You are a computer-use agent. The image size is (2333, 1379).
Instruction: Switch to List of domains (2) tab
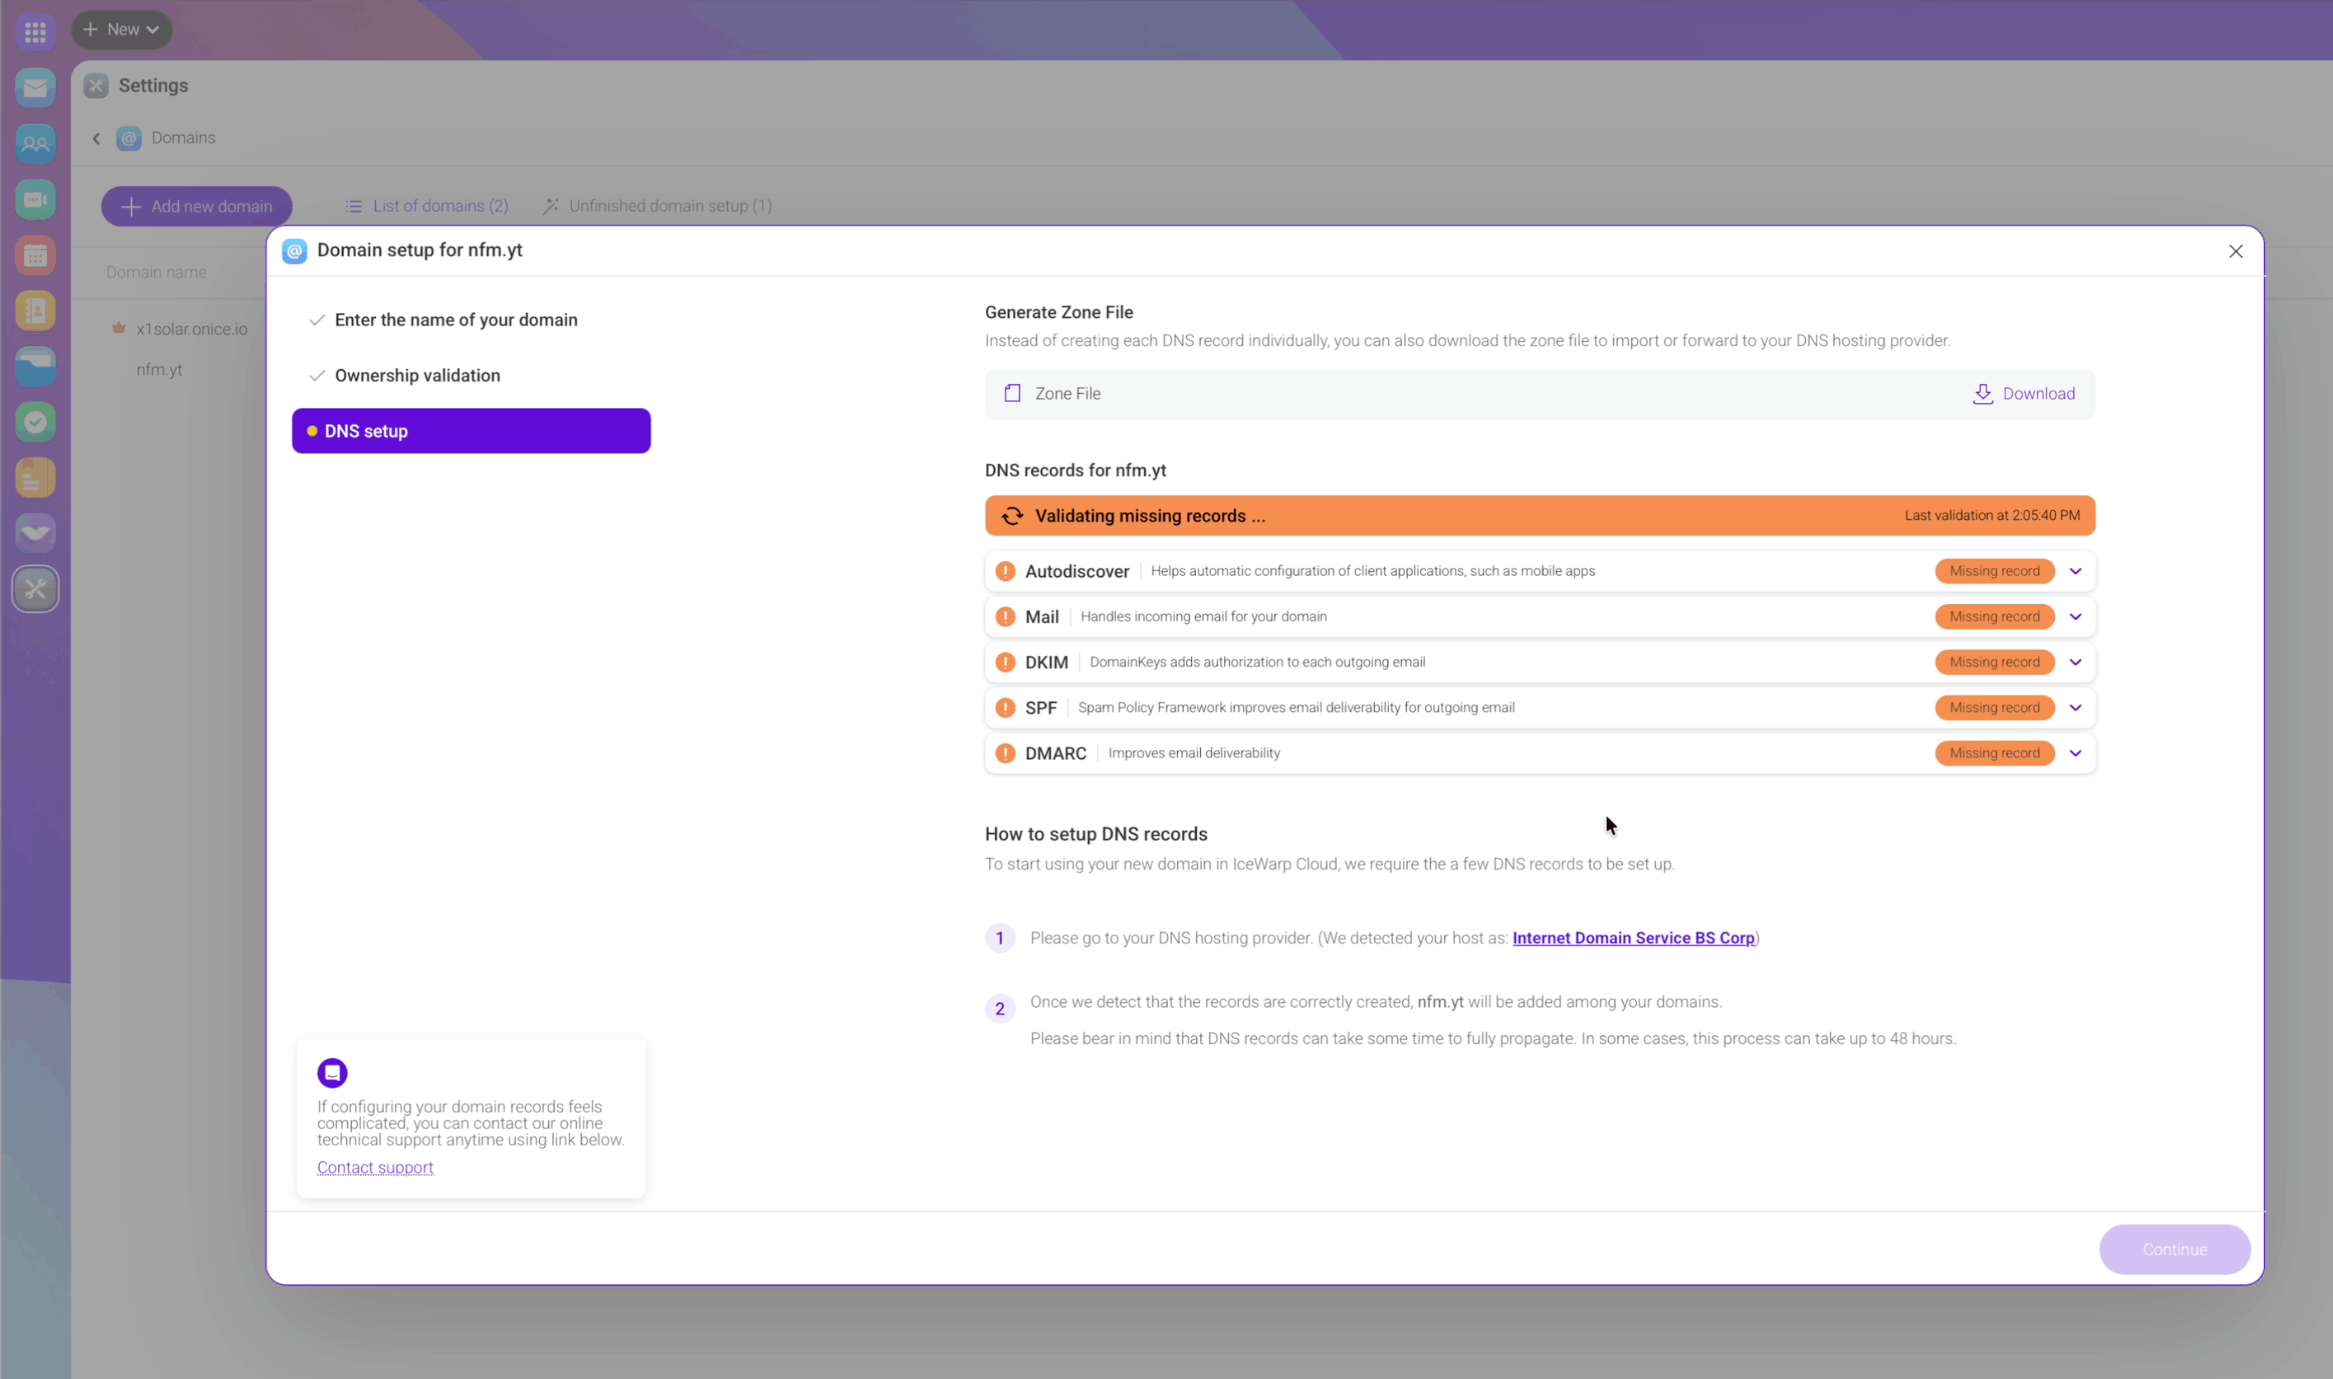427,206
